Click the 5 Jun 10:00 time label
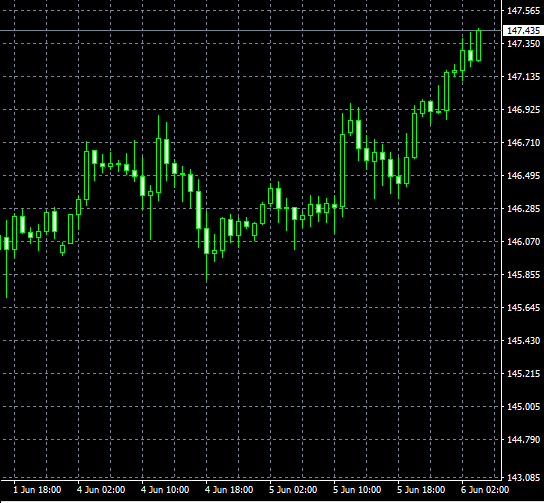544x503 pixels. click(x=357, y=490)
